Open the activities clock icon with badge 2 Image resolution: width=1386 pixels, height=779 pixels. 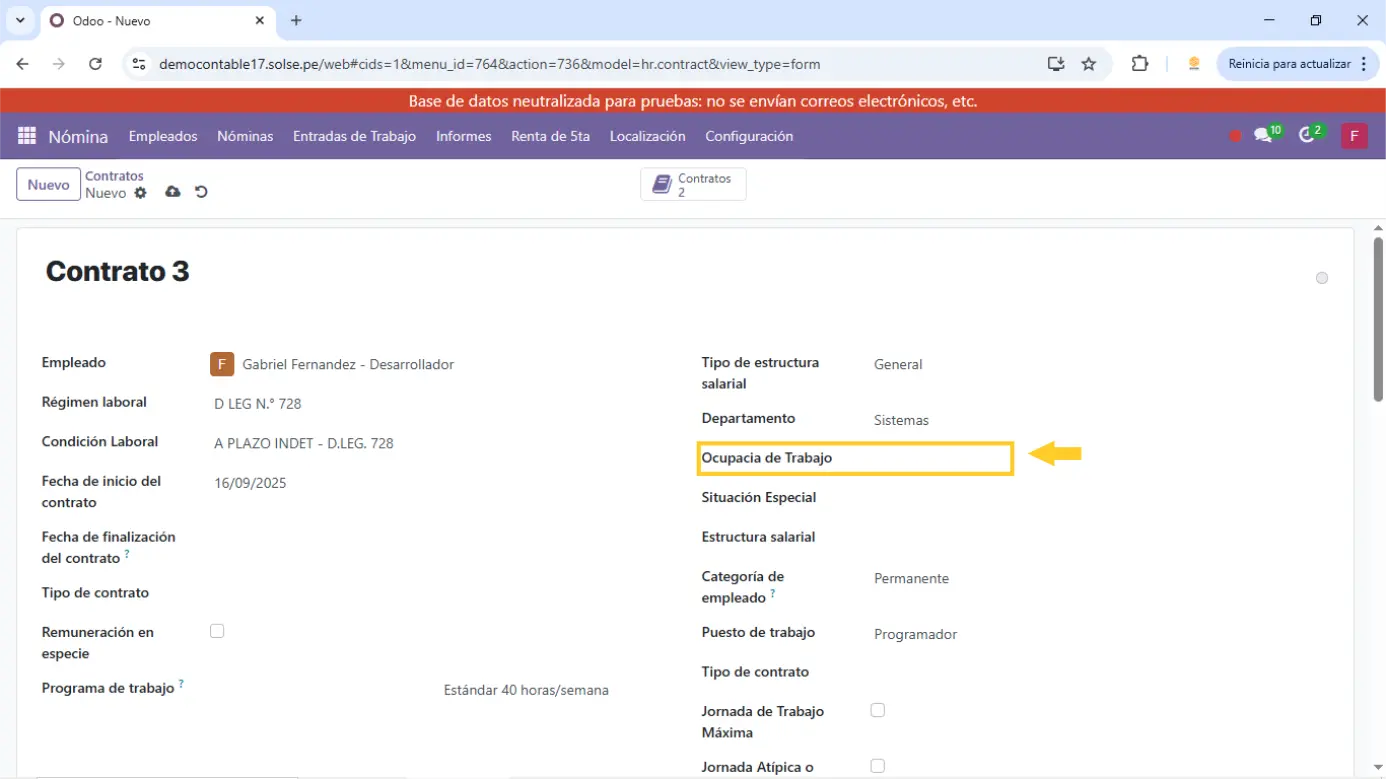[x=1307, y=136]
